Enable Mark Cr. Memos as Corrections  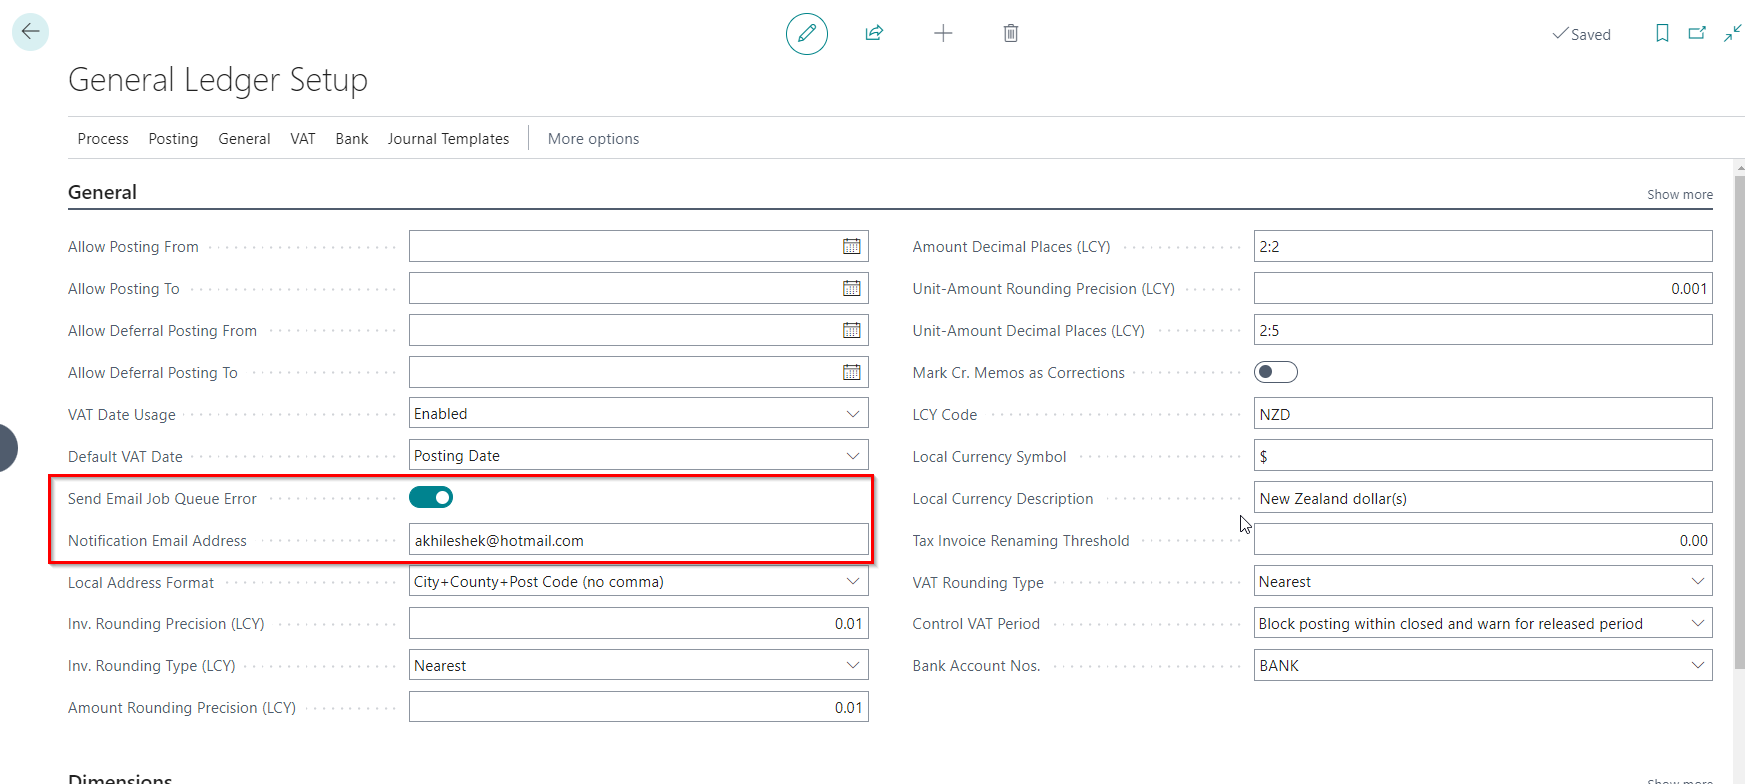click(x=1275, y=373)
